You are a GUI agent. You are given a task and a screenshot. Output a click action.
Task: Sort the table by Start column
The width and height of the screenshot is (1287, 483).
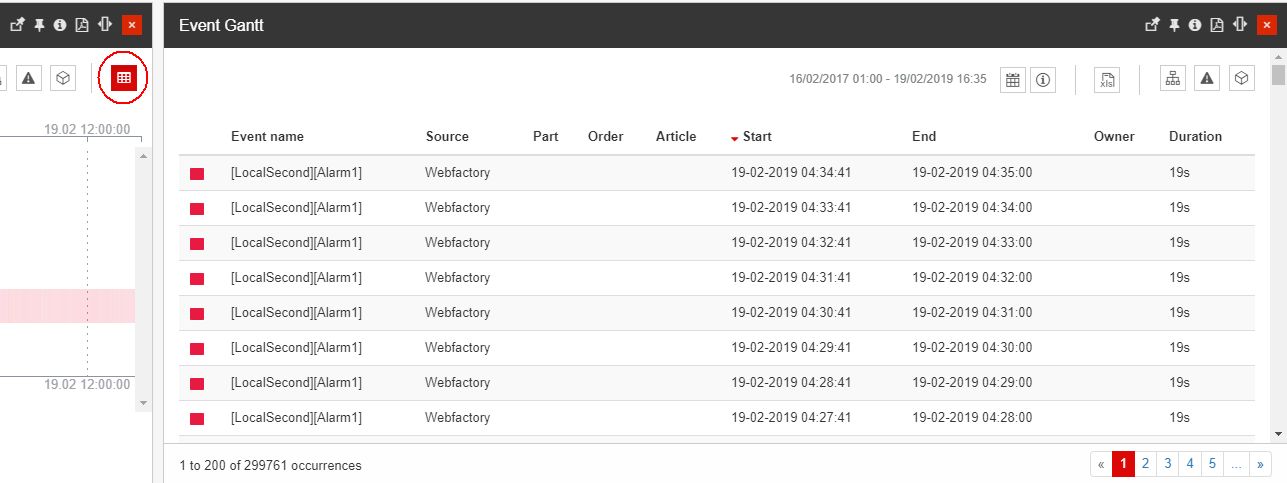(757, 137)
